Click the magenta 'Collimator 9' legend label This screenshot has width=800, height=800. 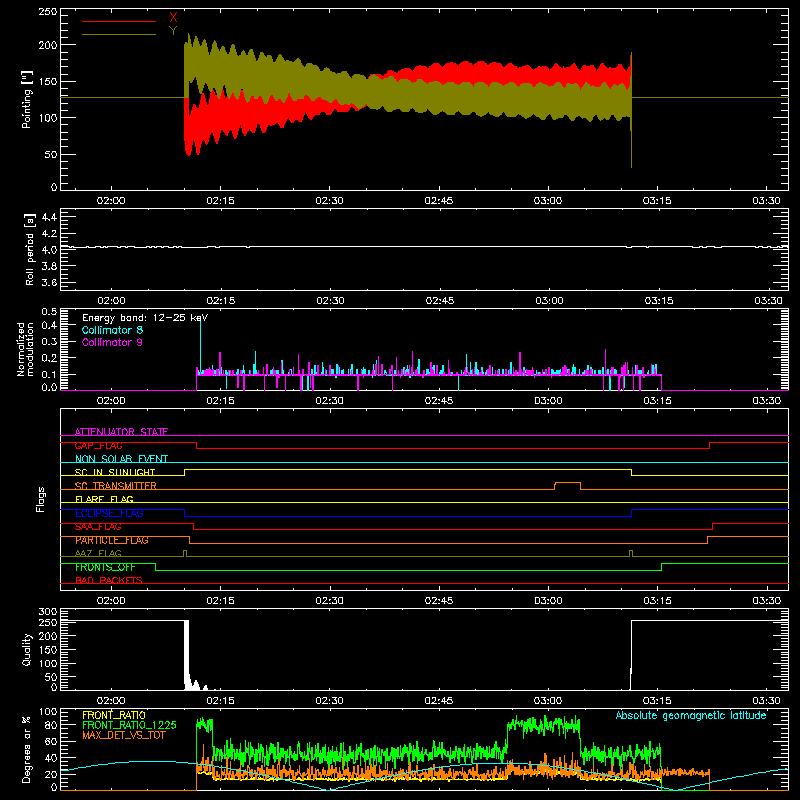click(x=112, y=342)
